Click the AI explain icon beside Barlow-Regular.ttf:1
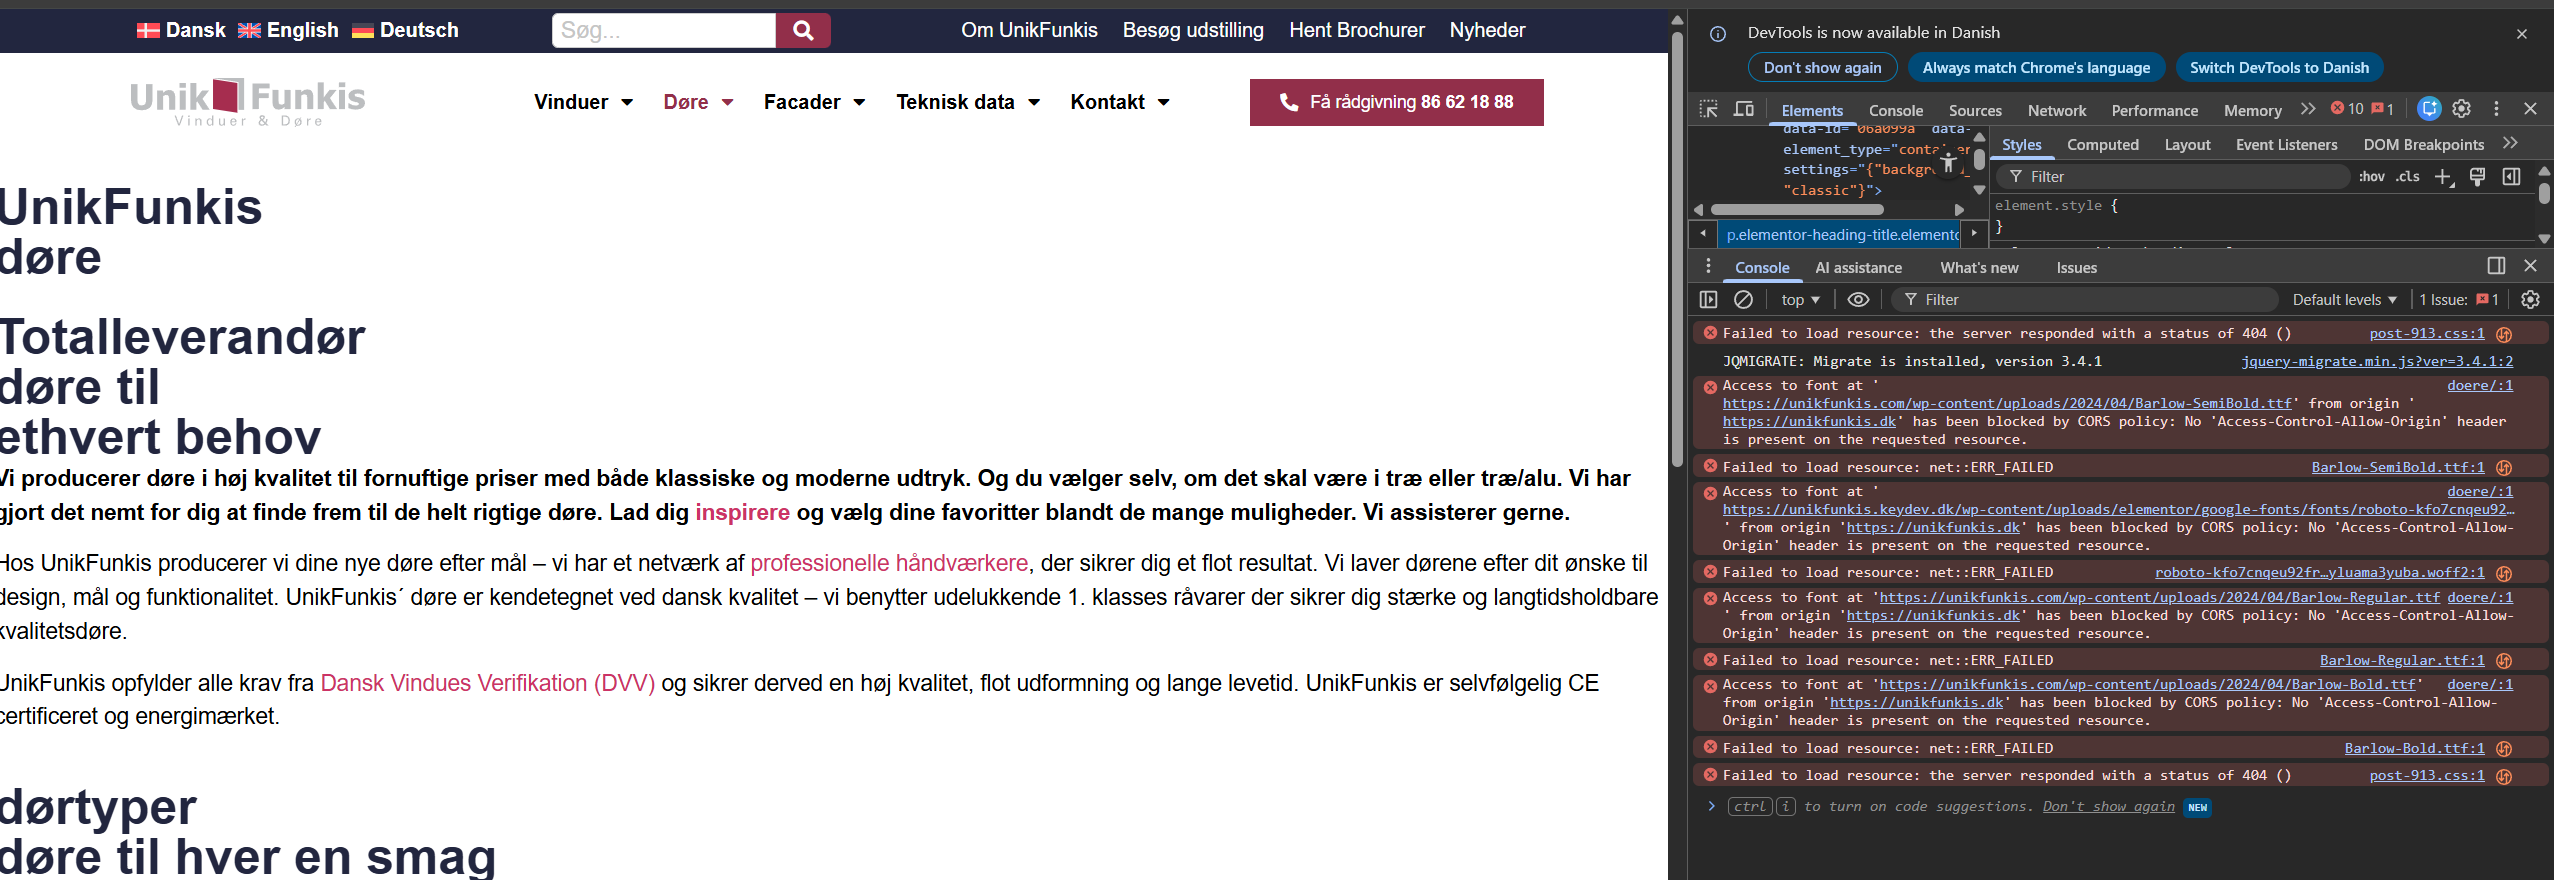 click(2504, 661)
